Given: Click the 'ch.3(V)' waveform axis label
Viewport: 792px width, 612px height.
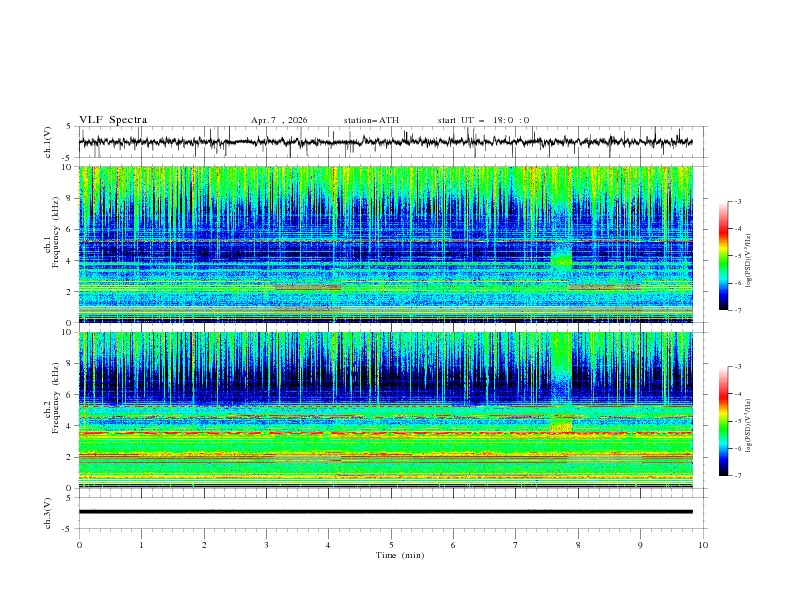Looking at the screenshot, I should pyautogui.click(x=48, y=513).
